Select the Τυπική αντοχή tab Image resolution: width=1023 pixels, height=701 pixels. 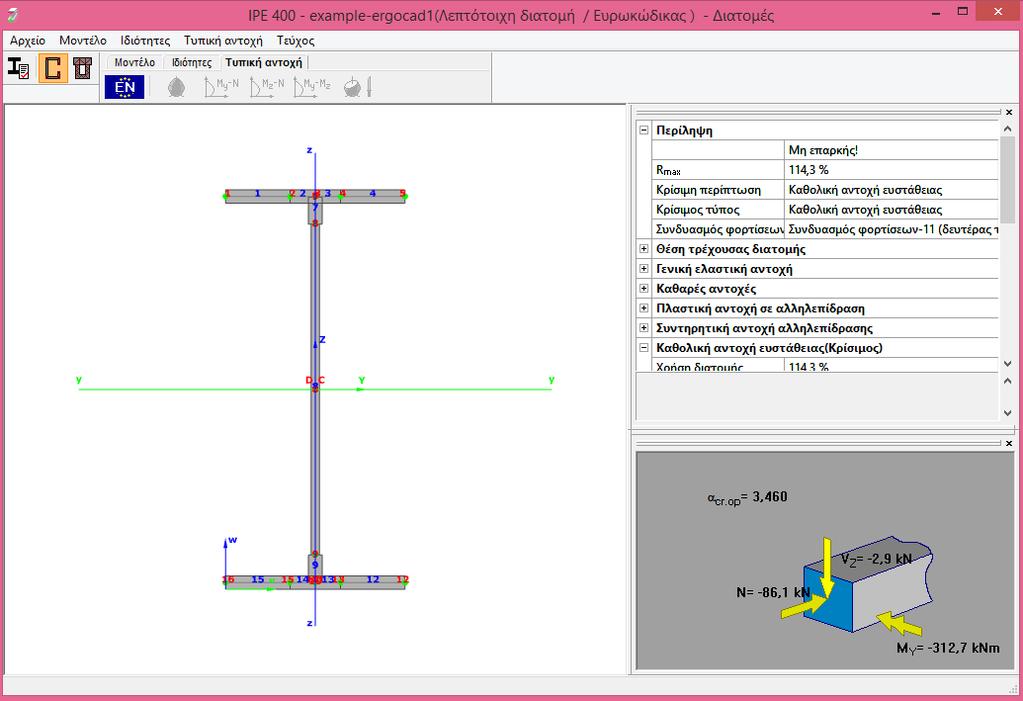tap(264, 63)
